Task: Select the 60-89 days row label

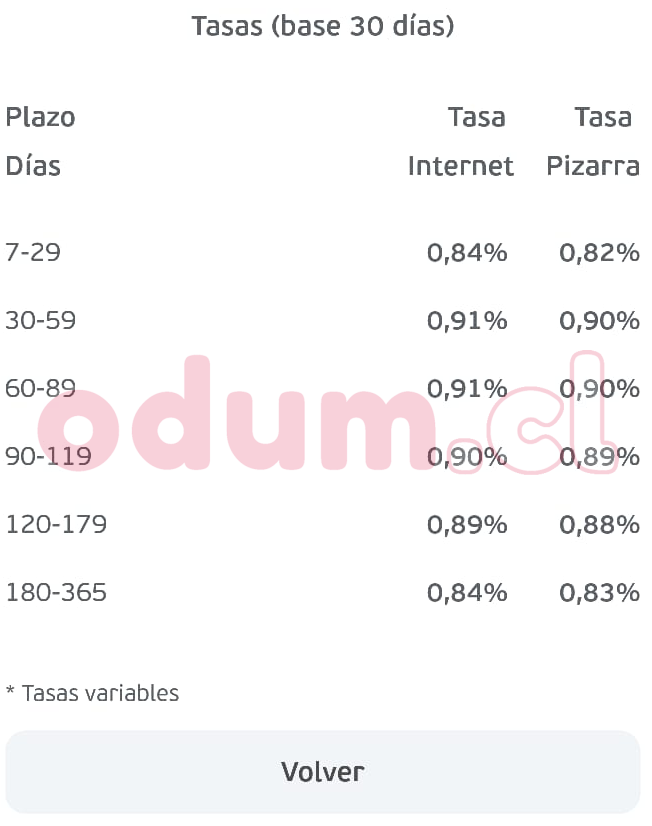Action: 40,388
